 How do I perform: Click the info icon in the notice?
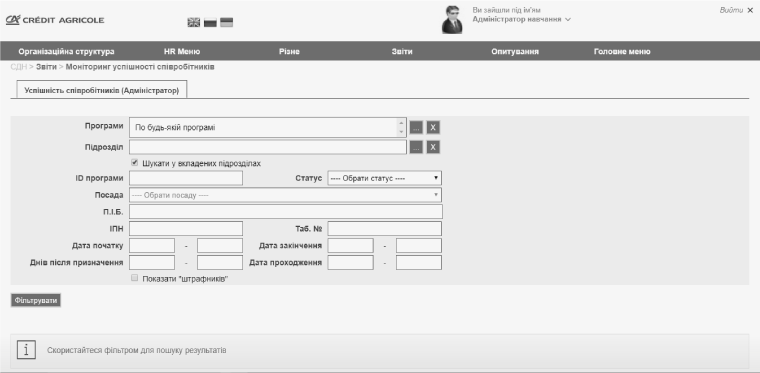pyautogui.click(x=26, y=350)
